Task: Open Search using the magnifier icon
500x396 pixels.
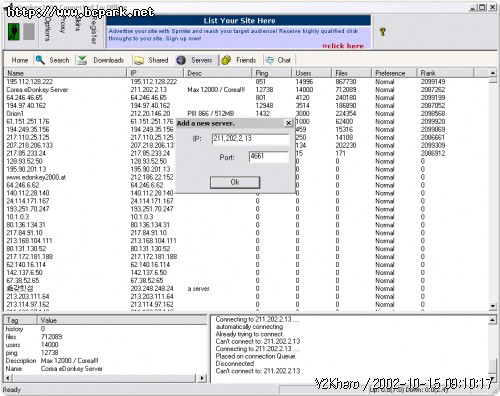Action: pyautogui.click(x=40, y=60)
